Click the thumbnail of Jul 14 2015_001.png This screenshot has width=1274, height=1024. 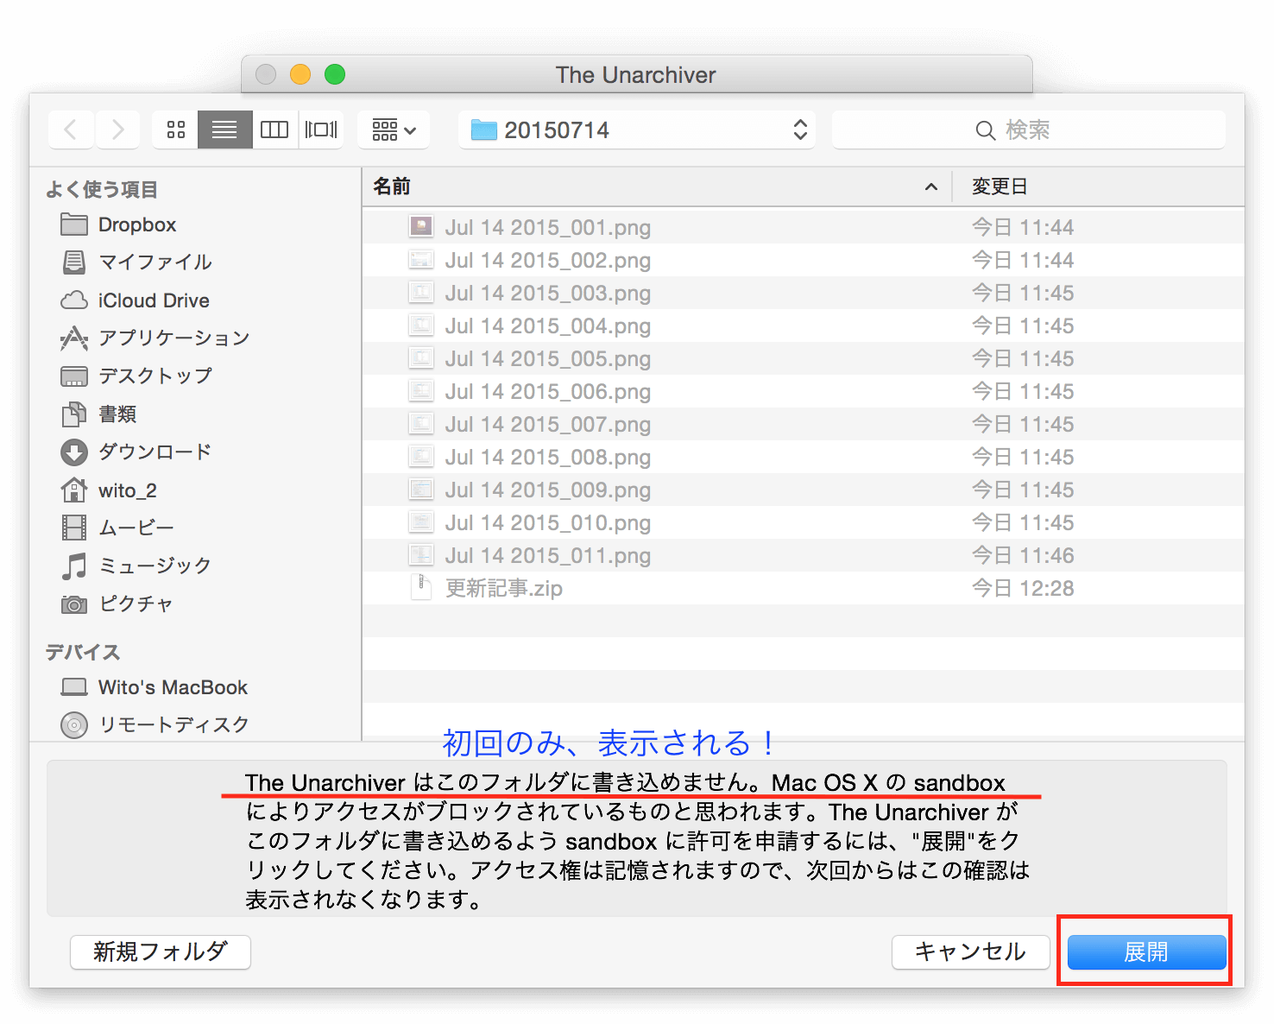(x=421, y=227)
